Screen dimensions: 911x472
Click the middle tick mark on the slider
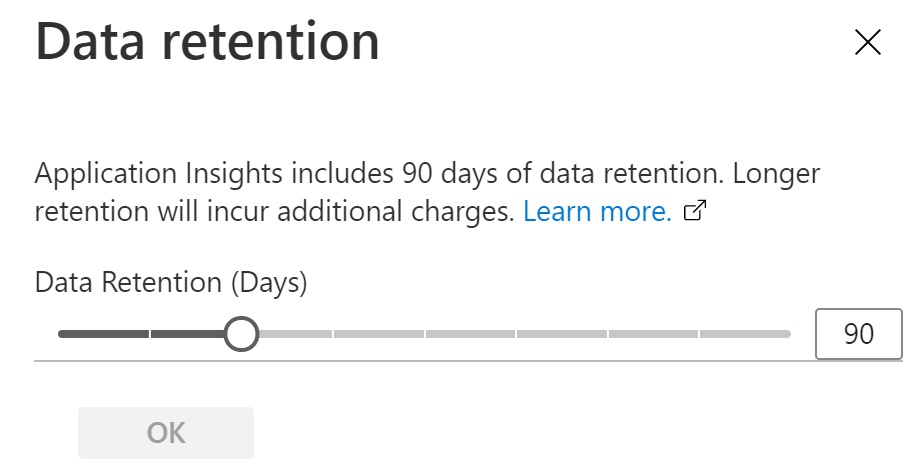[425, 334]
